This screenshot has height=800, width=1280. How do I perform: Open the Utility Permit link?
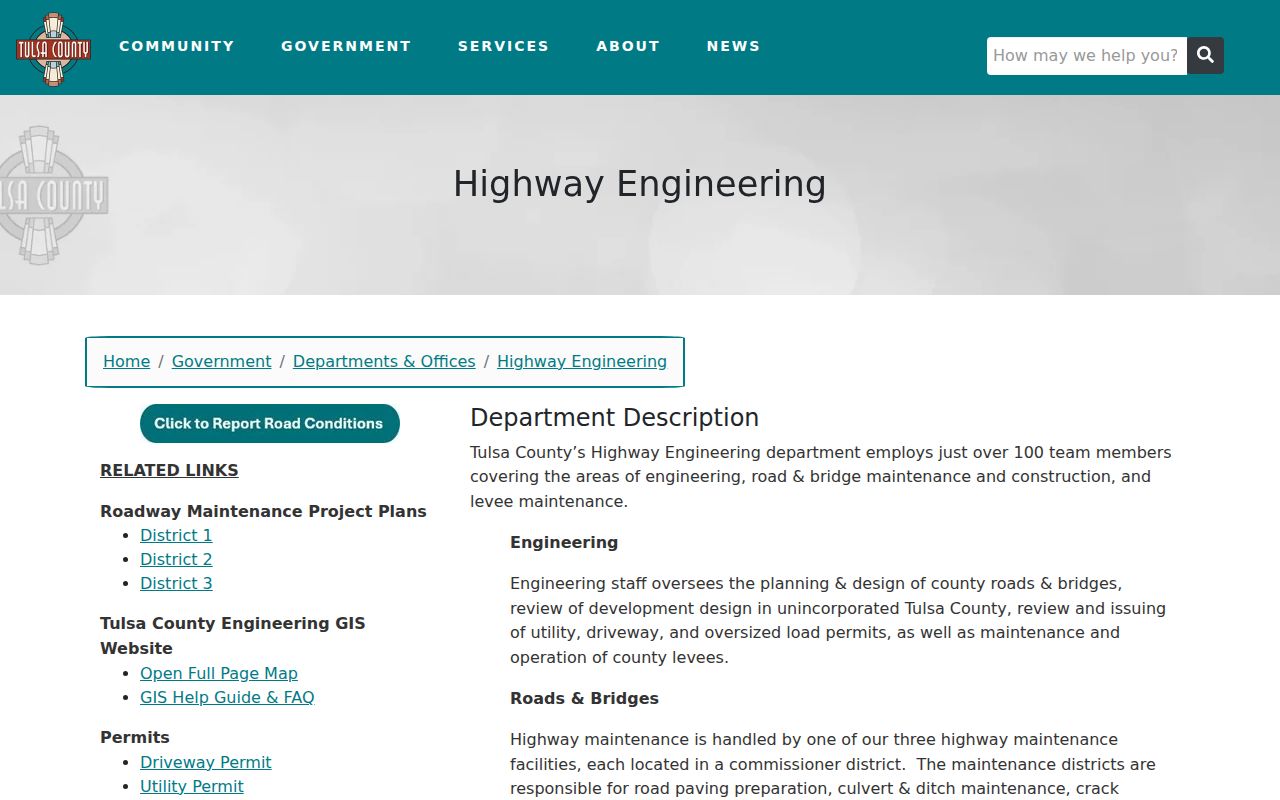tap(192, 786)
